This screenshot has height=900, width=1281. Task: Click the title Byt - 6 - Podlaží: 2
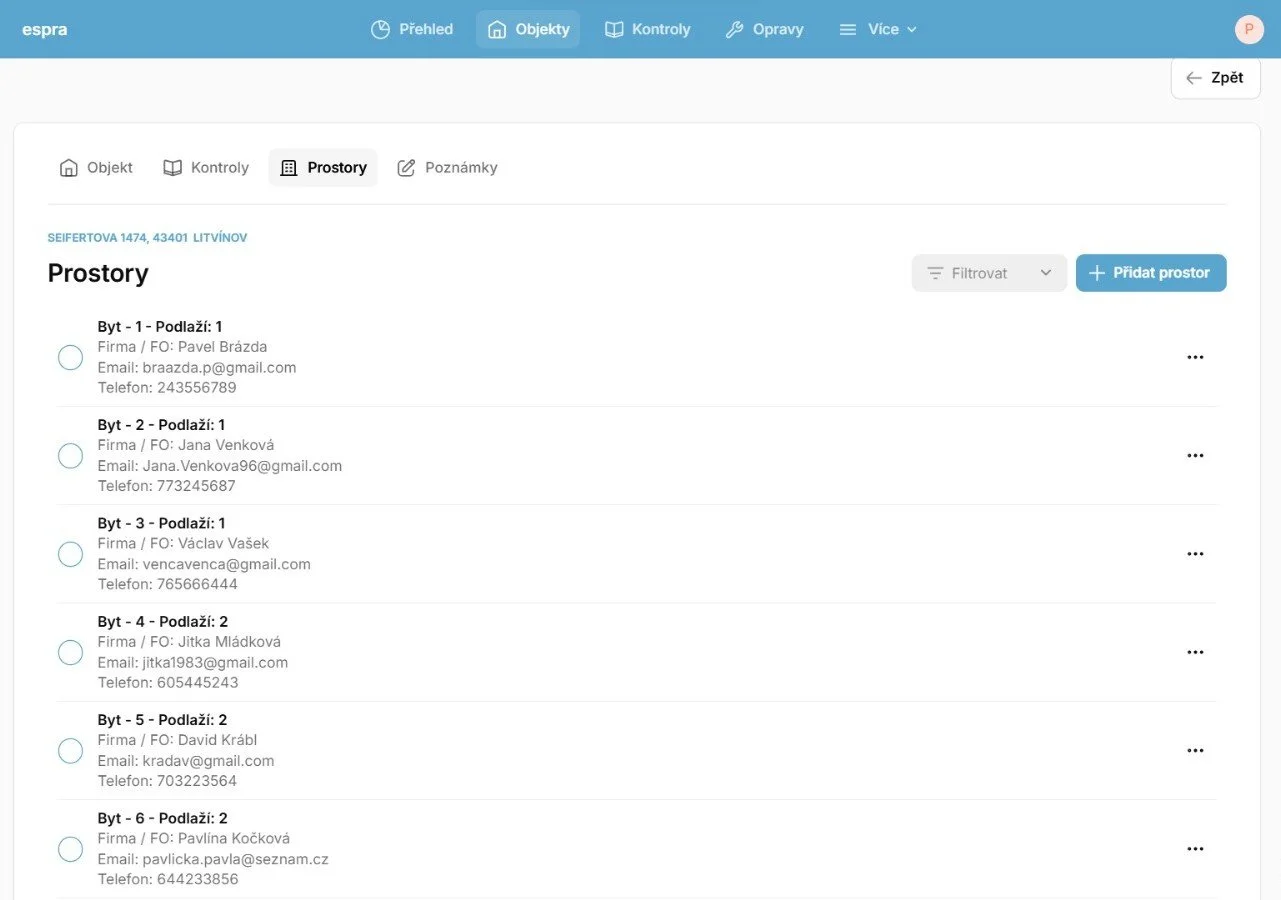tap(163, 818)
